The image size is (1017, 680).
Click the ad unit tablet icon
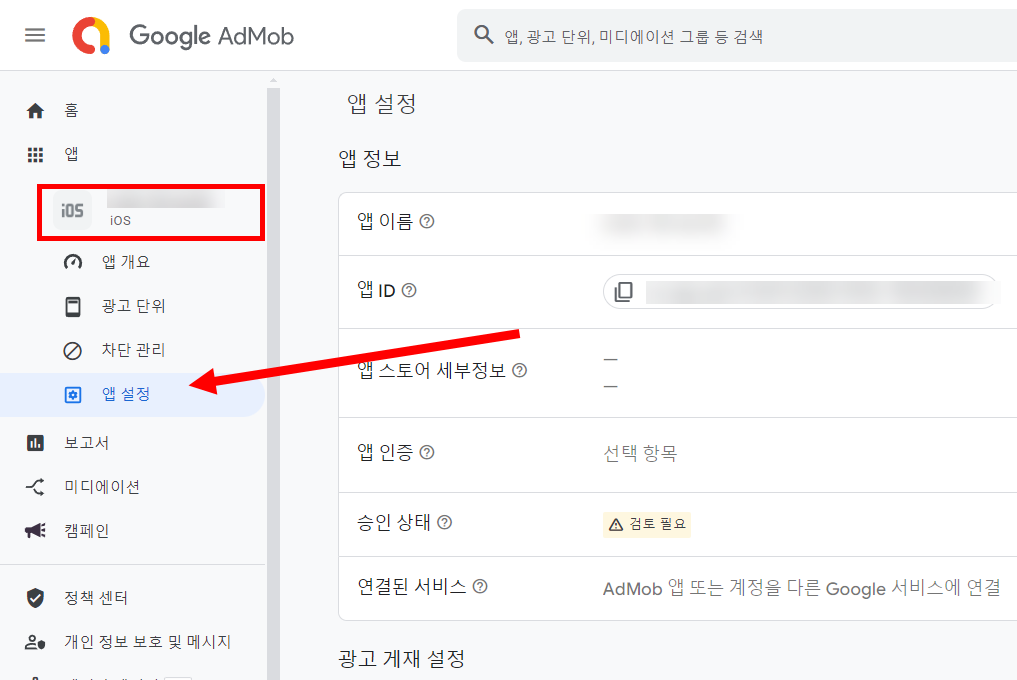[73, 306]
